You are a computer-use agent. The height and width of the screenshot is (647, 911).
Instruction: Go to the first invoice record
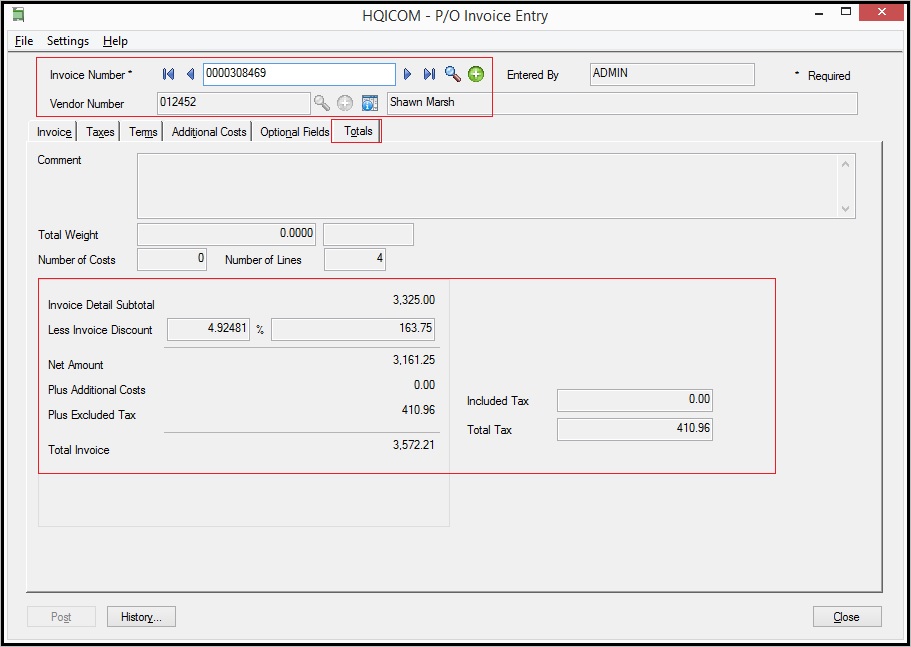tap(168, 74)
